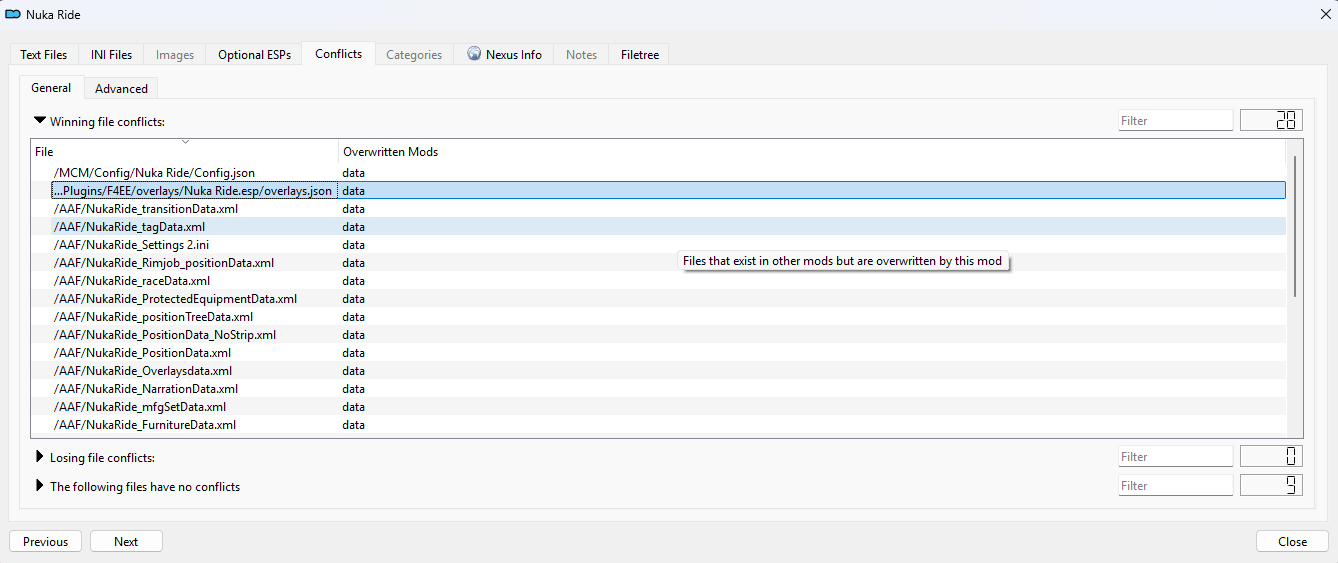Open the INI Files tab

click(x=111, y=55)
